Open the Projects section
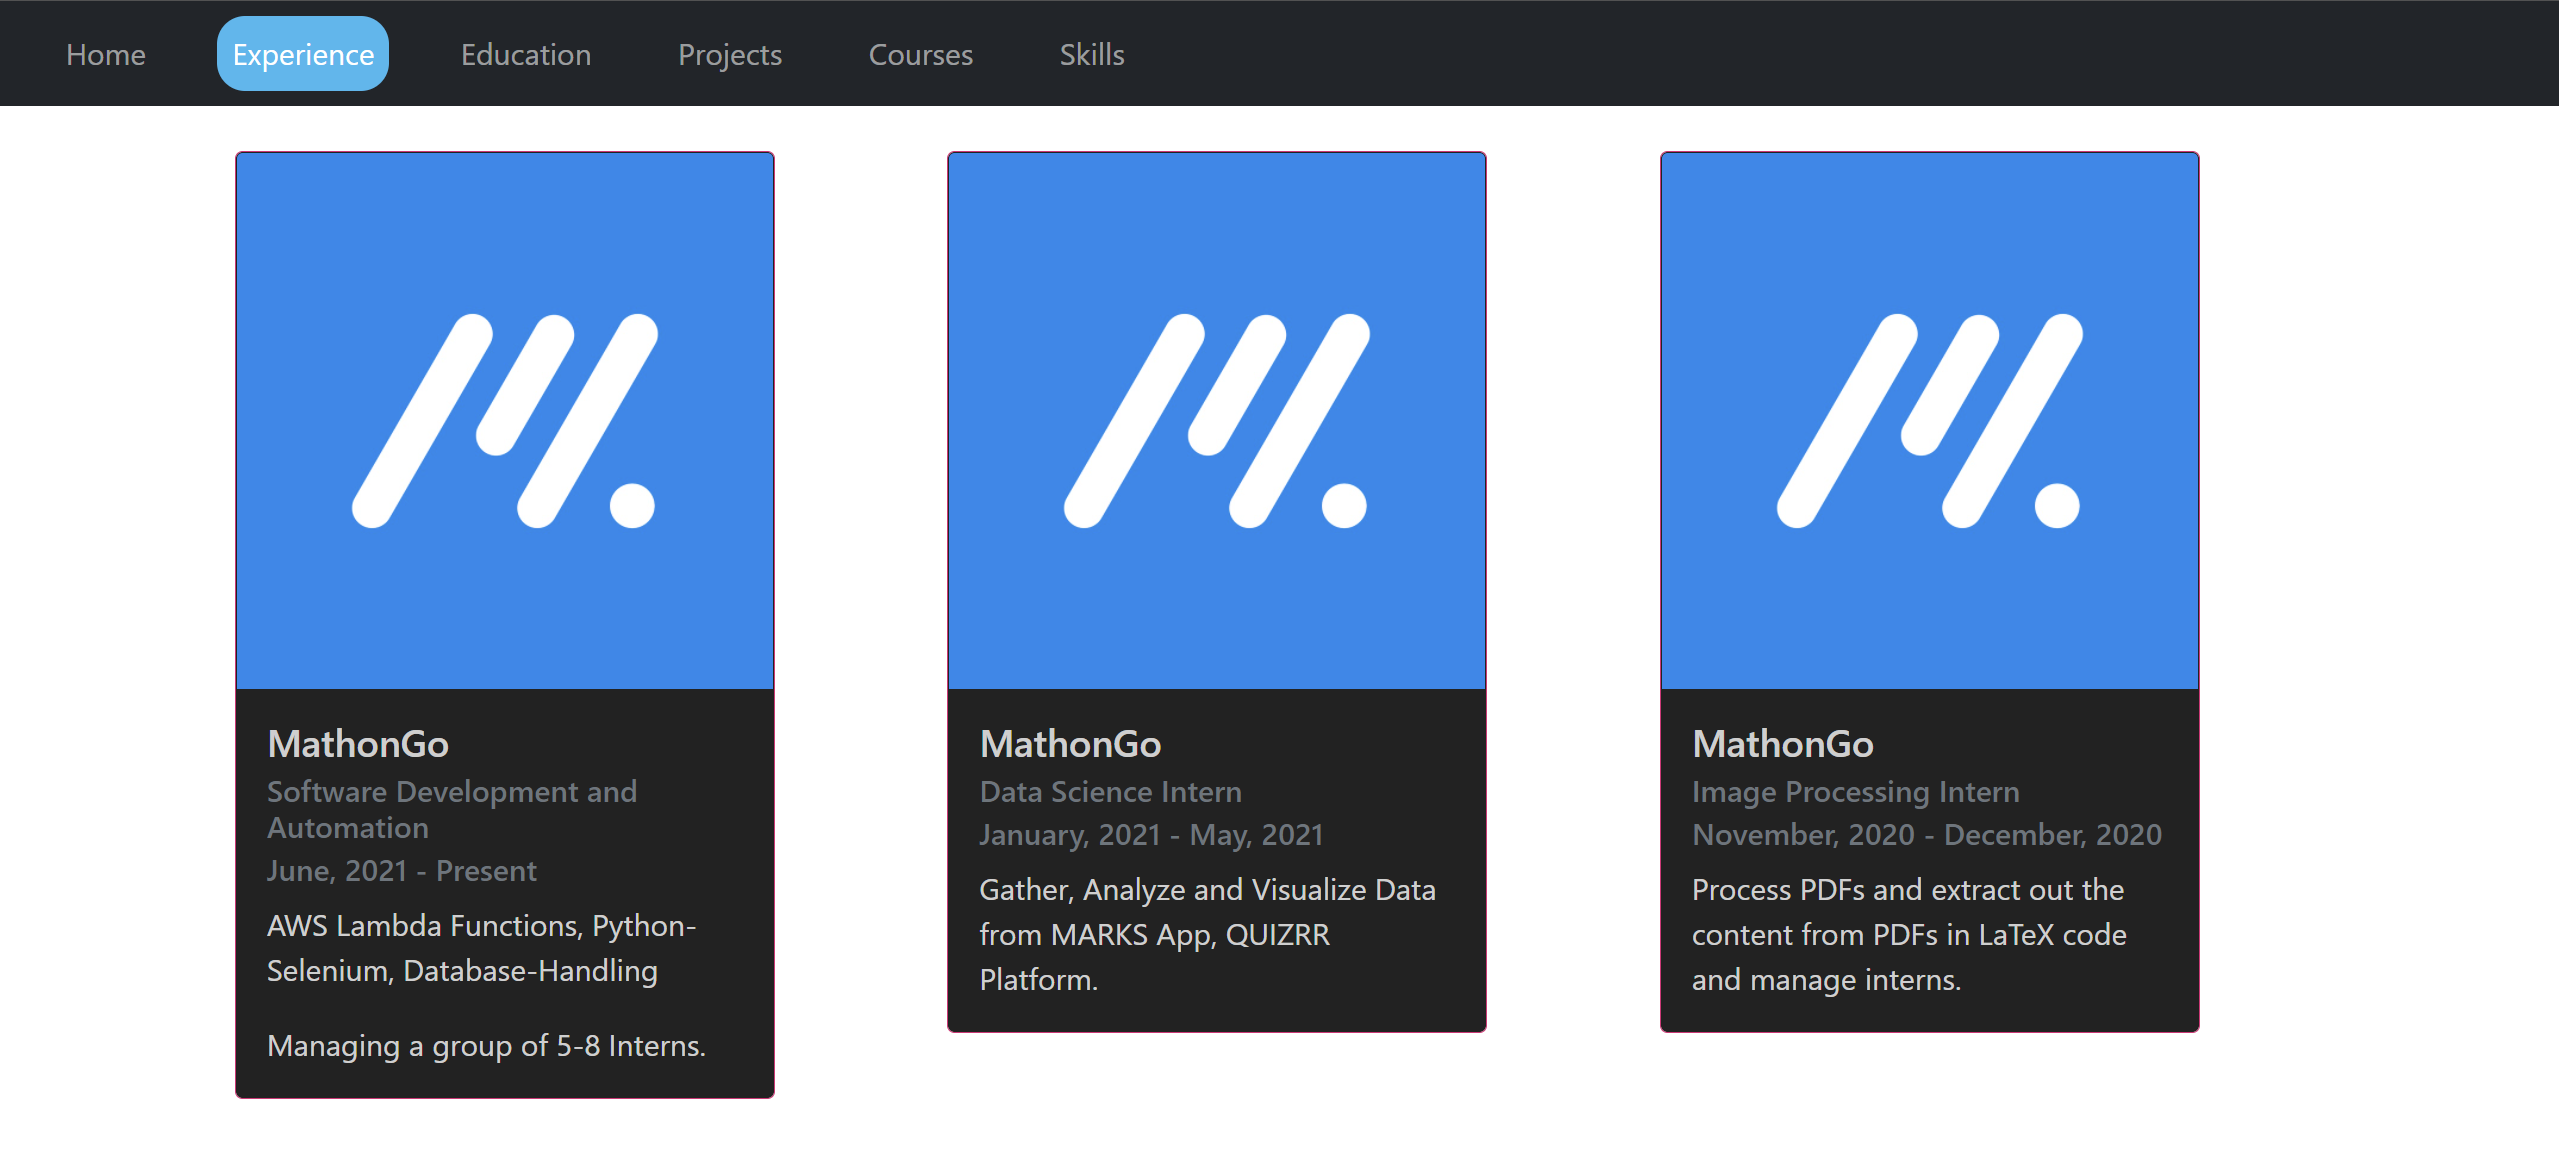The image size is (2559, 1169). tap(729, 53)
